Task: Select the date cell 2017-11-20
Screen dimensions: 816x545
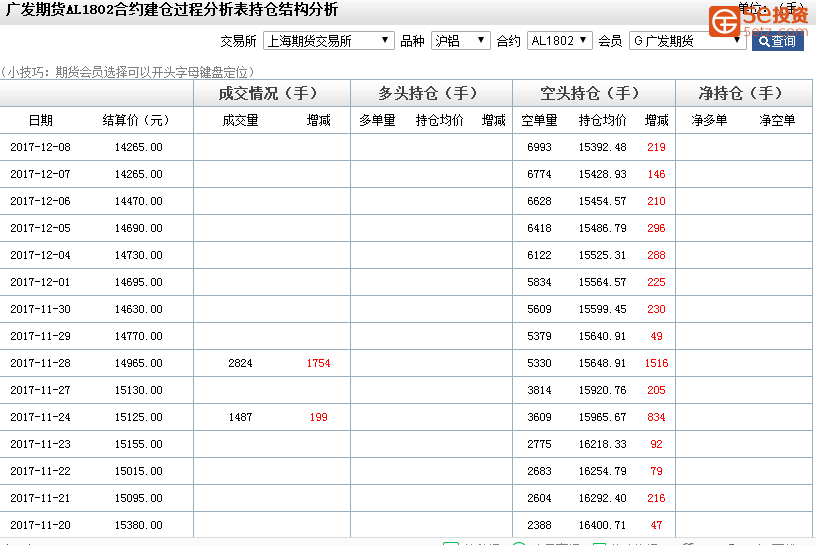Action: click(40, 525)
